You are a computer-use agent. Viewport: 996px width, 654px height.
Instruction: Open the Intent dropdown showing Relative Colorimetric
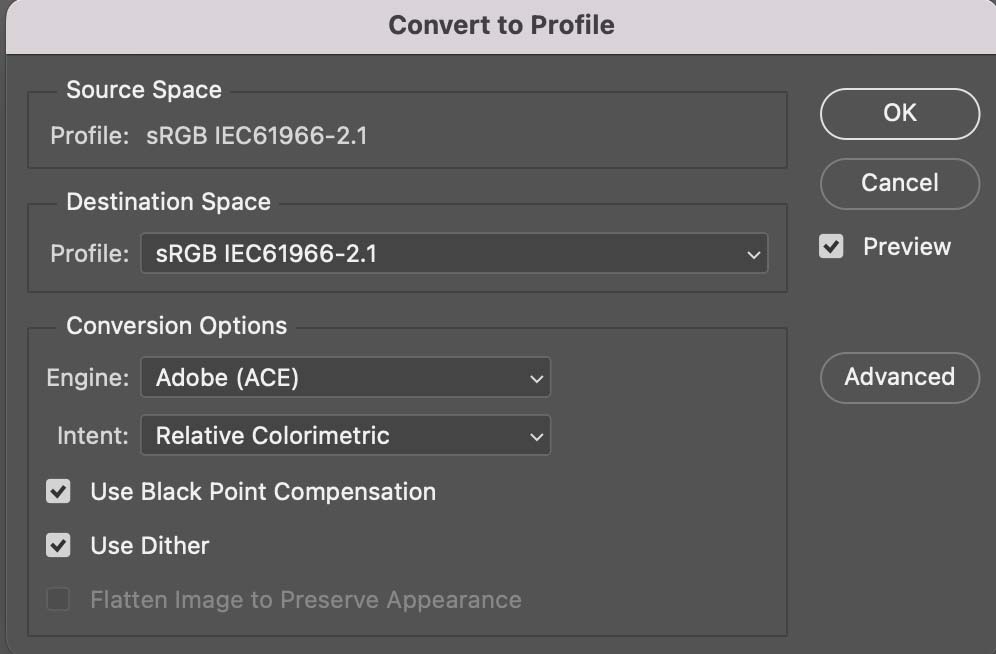(345, 436)
